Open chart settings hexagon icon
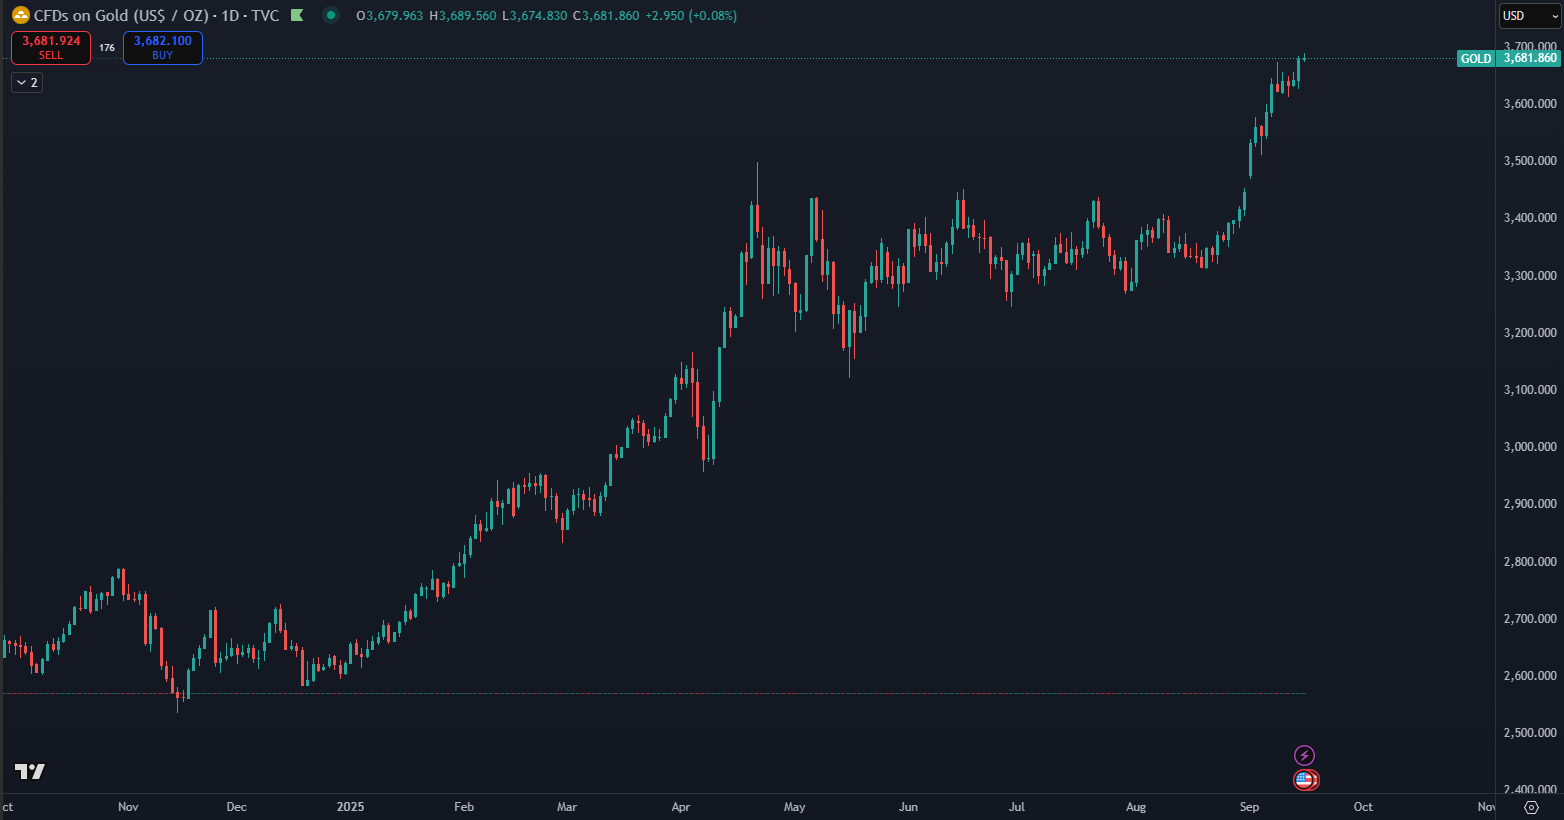Viewport: 1564px width, 820px height. (1531, 807)
